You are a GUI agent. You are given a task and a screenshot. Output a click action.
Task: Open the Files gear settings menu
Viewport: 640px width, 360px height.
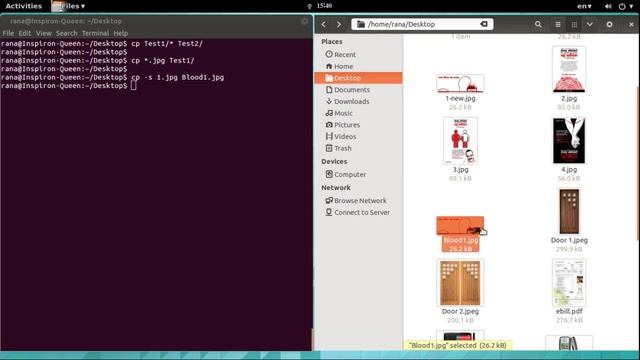609,24
